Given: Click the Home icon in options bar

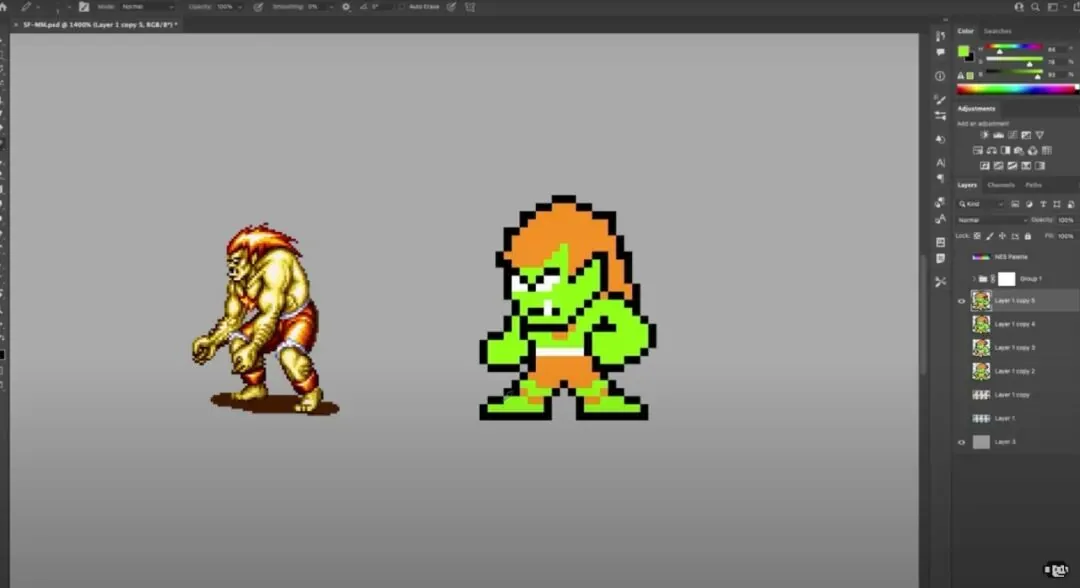Looking at the screenshot, I should tap(3, 6).
